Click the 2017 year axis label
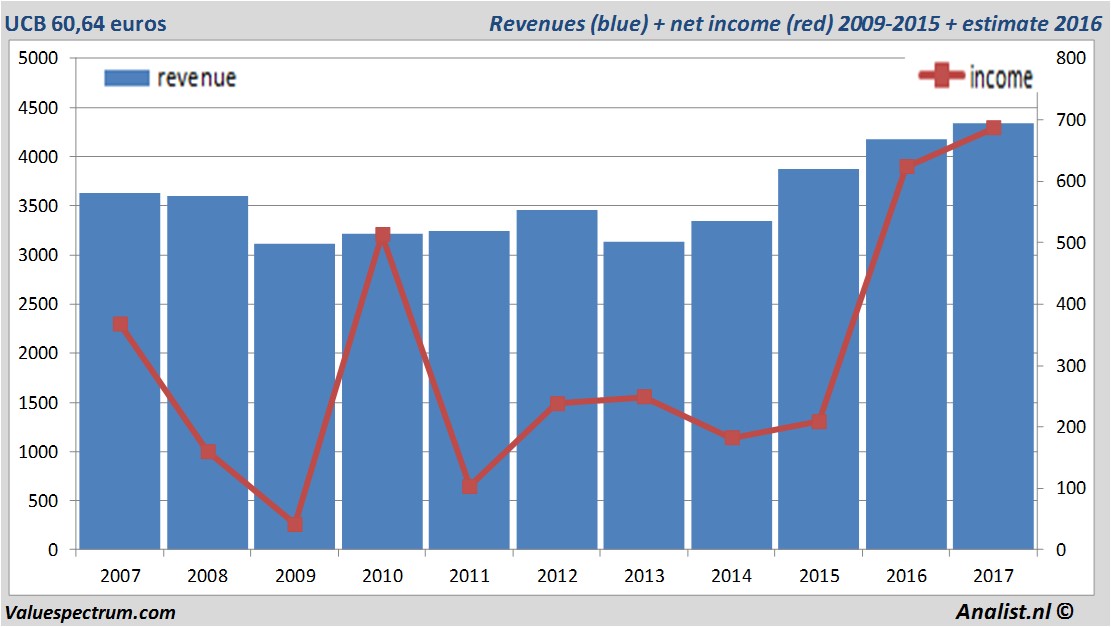The image size is (1111, 627). 993,576
